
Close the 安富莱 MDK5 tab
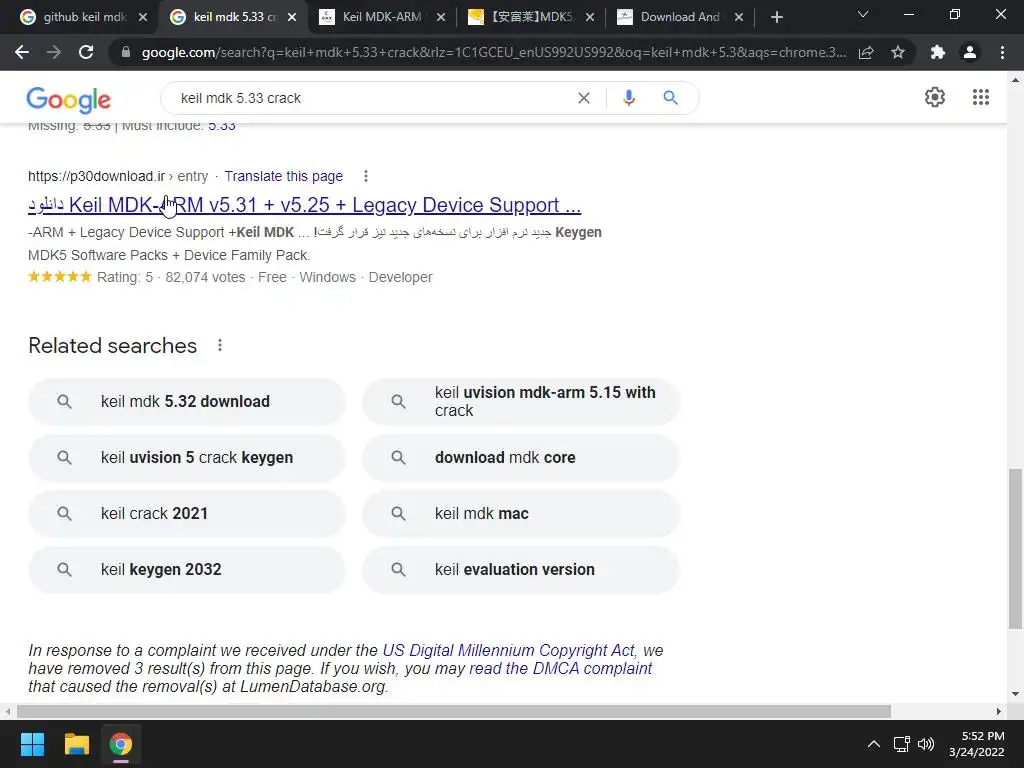click(x=590, y=18)
